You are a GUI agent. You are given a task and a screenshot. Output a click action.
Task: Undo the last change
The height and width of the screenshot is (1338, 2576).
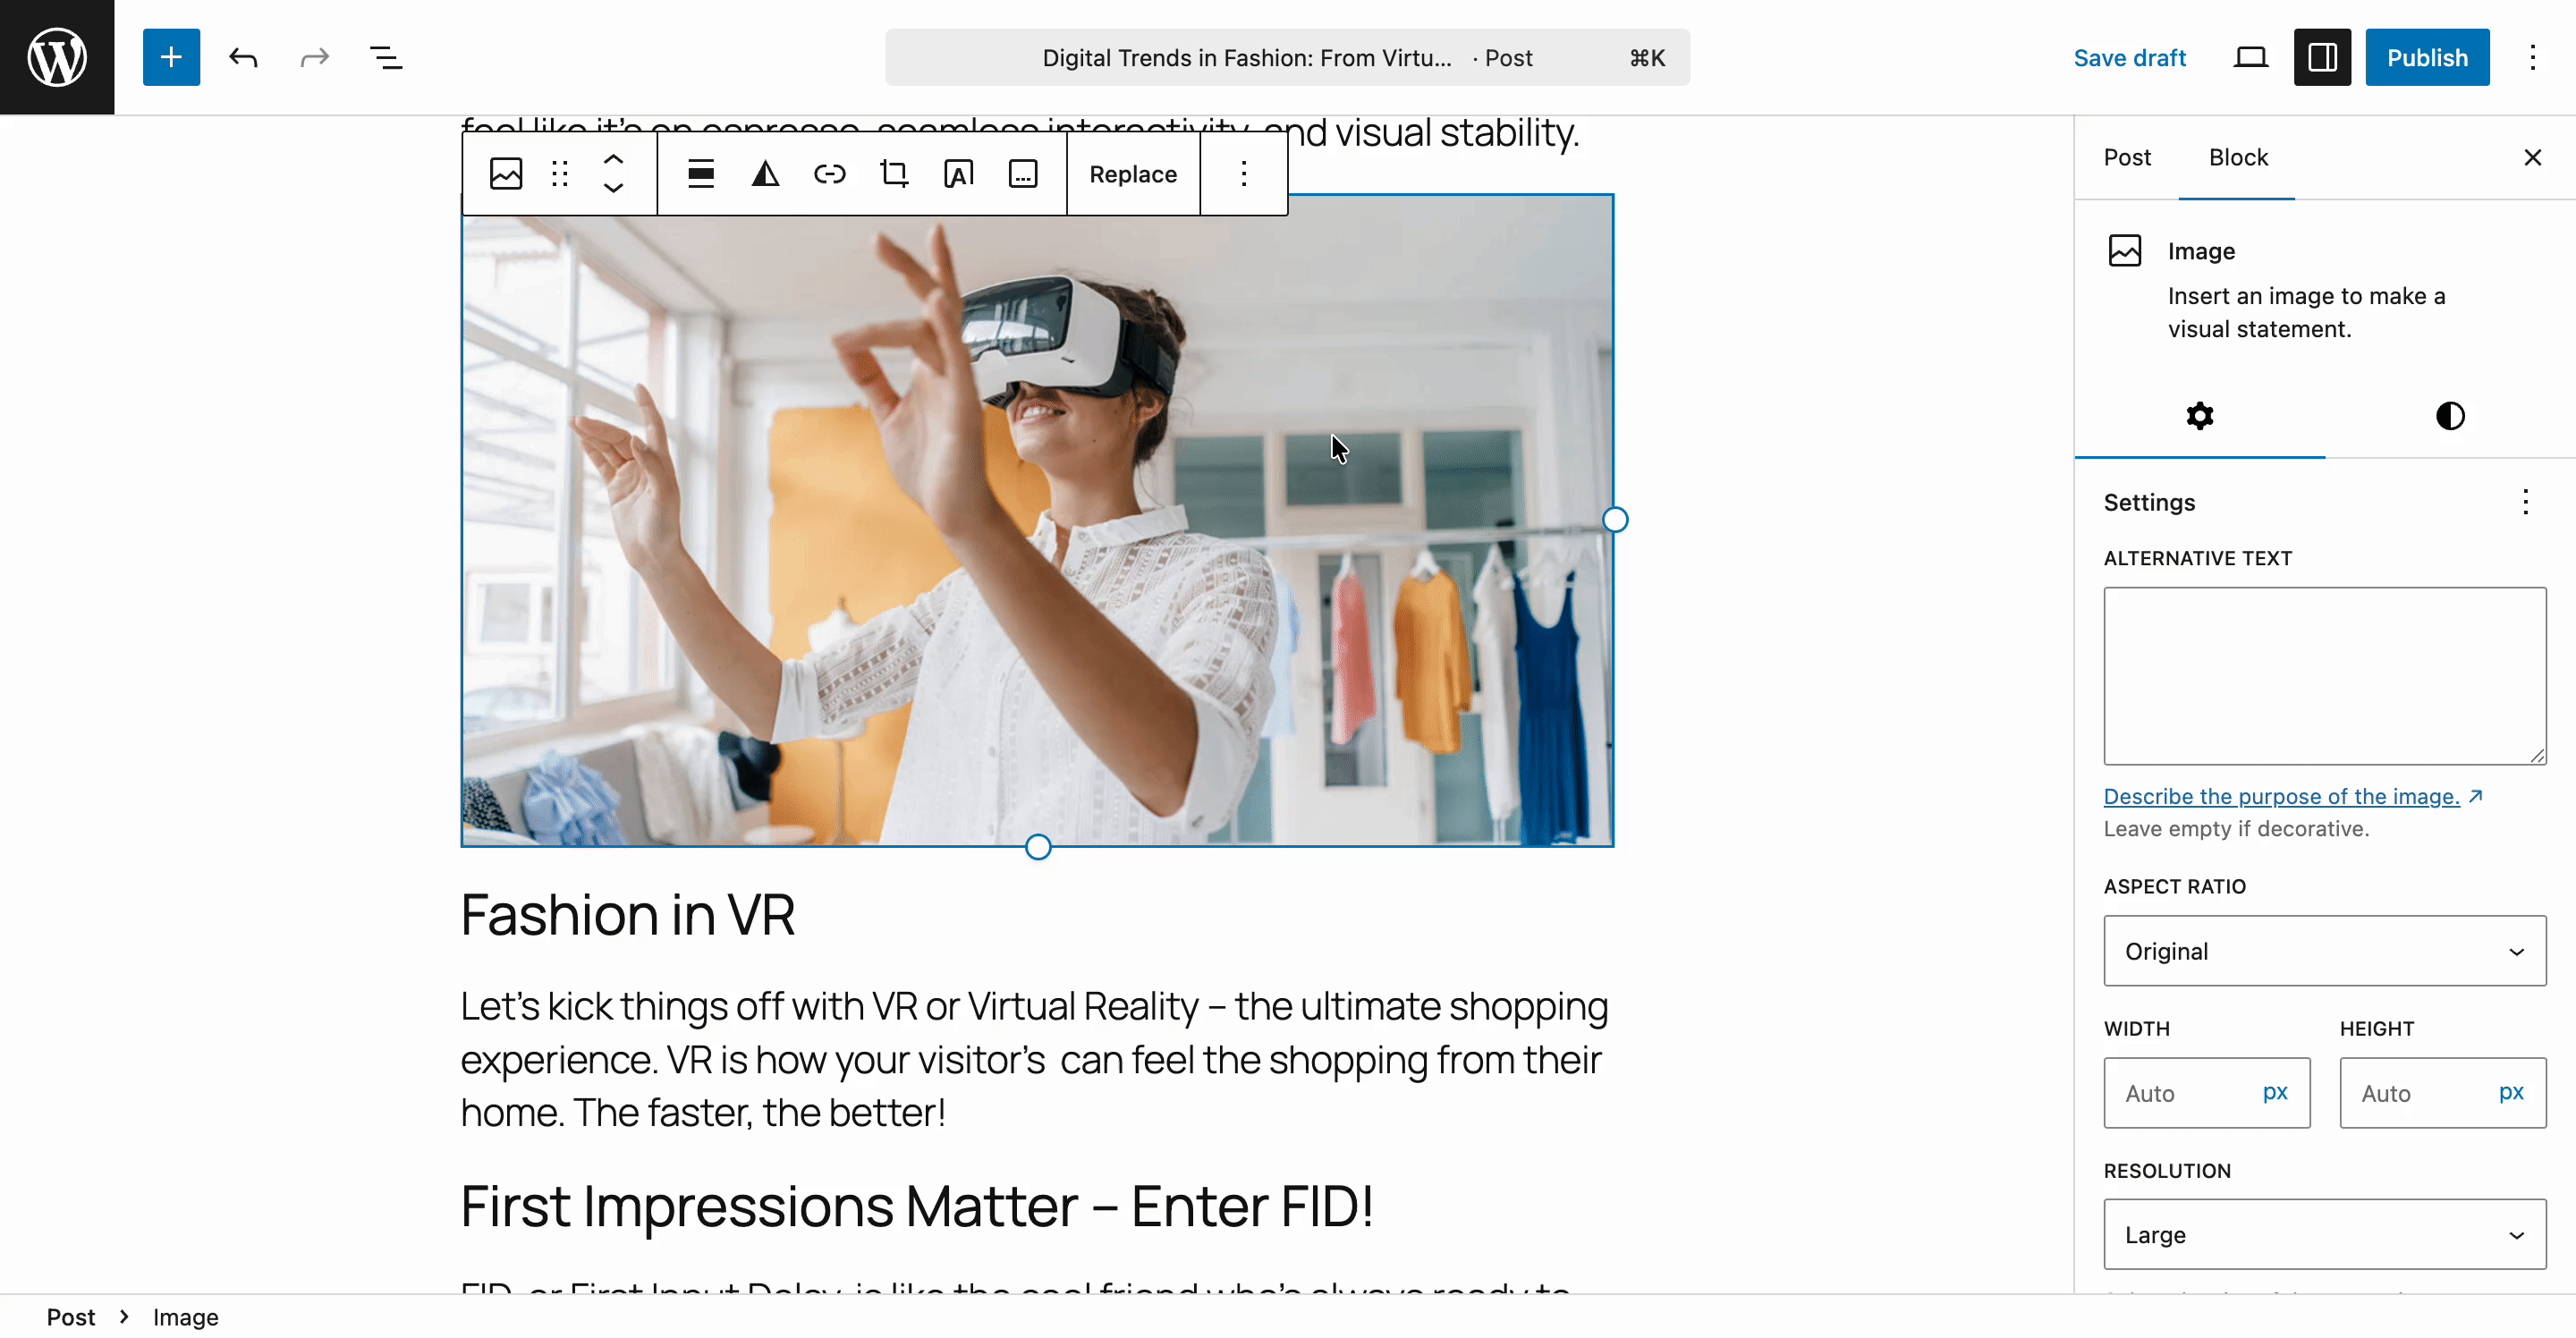[243, 57]
